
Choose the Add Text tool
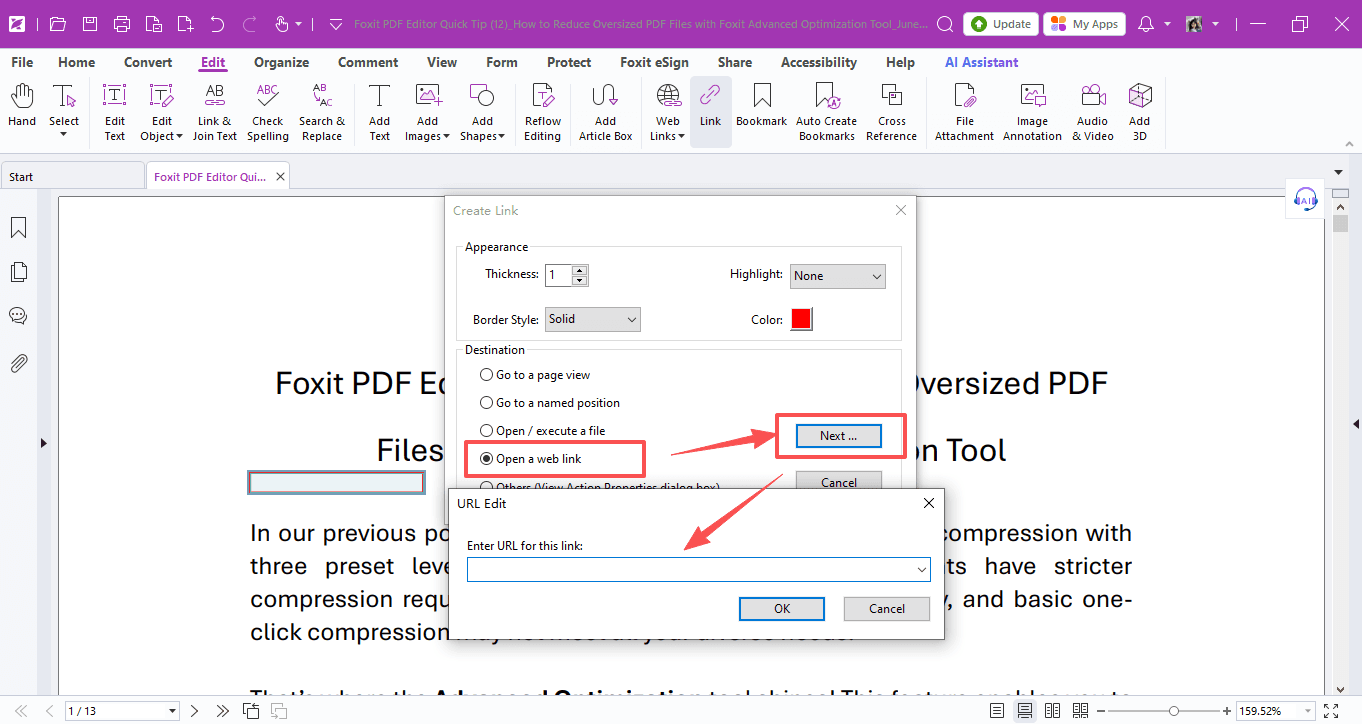pyautogui.click(x=379, y=111)
